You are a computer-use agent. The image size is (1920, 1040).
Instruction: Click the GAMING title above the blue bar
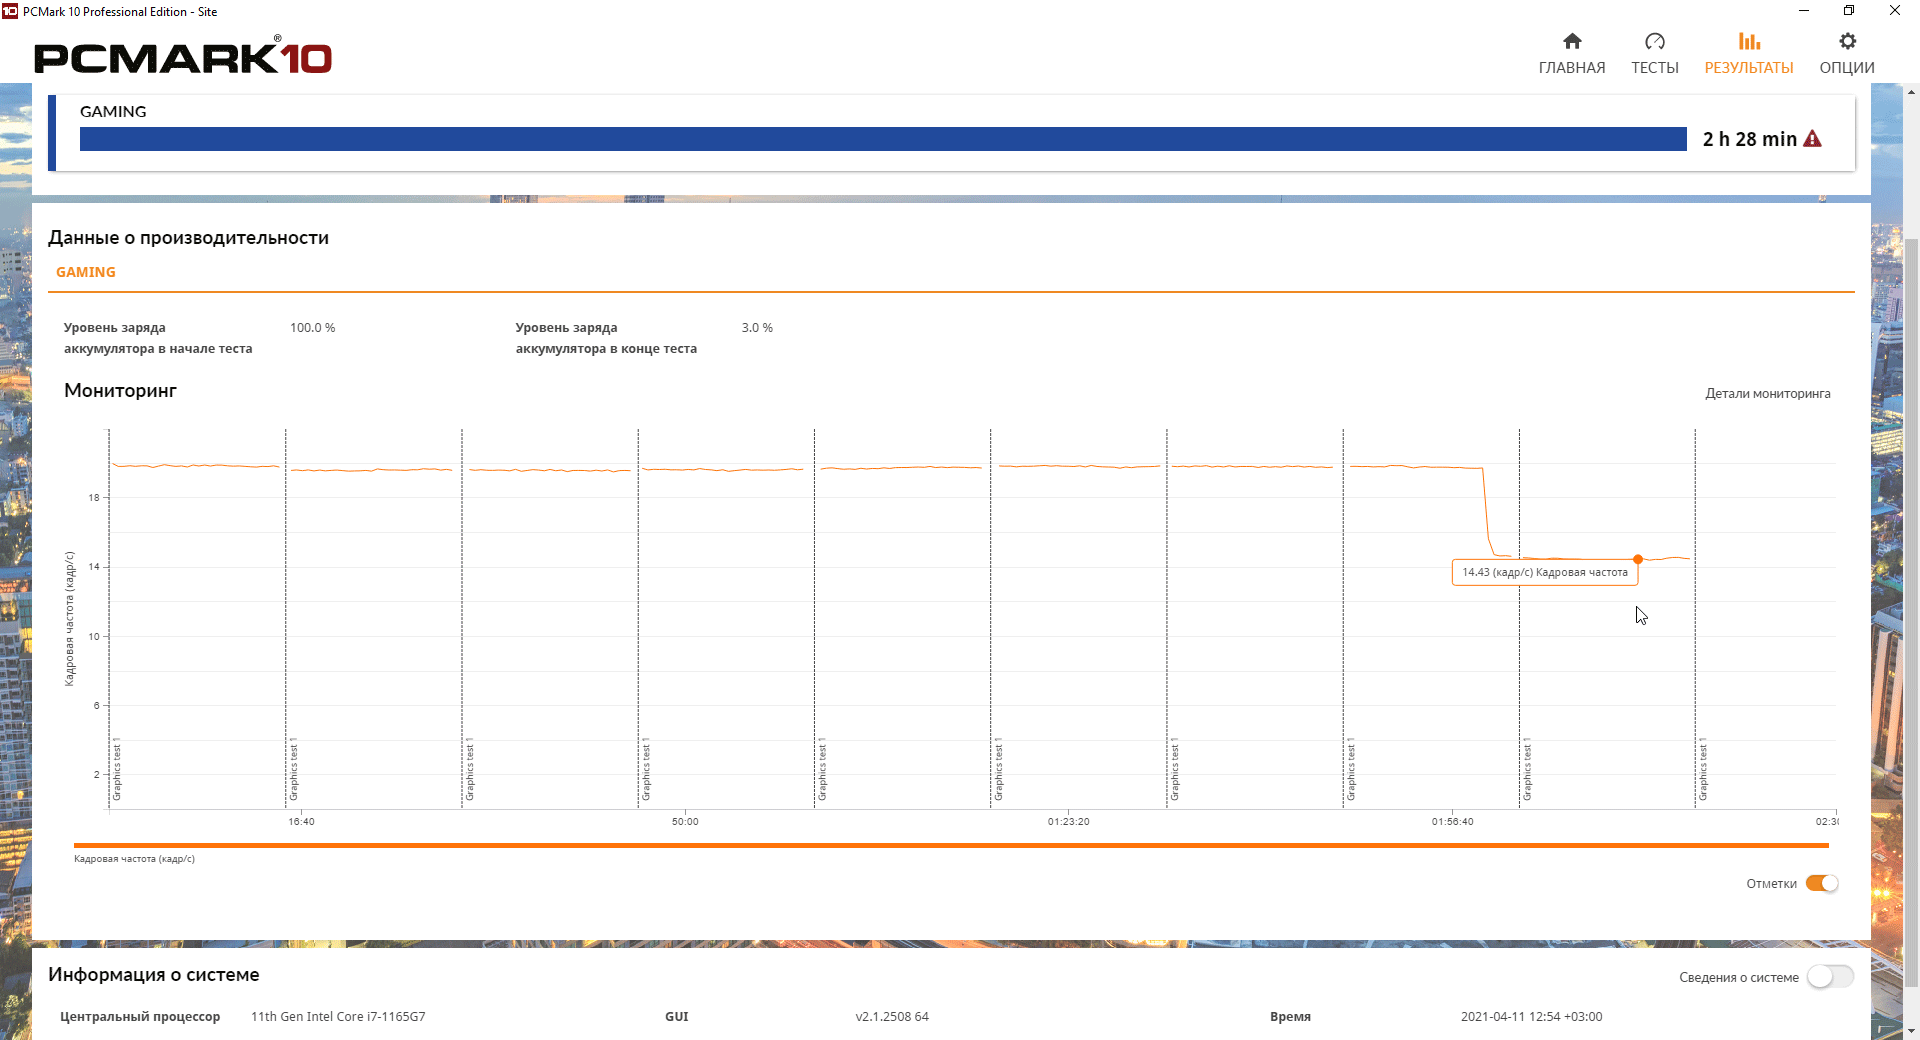113,112
